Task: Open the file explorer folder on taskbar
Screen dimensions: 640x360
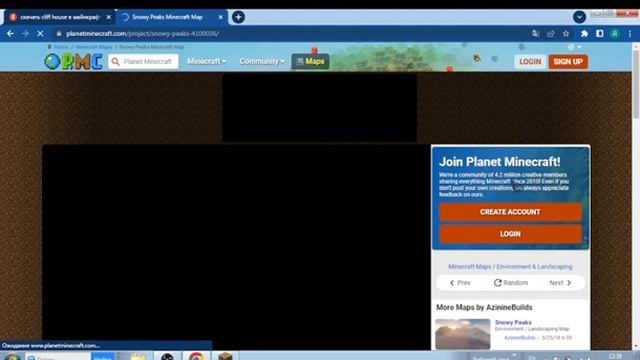Action: [138, 357]
